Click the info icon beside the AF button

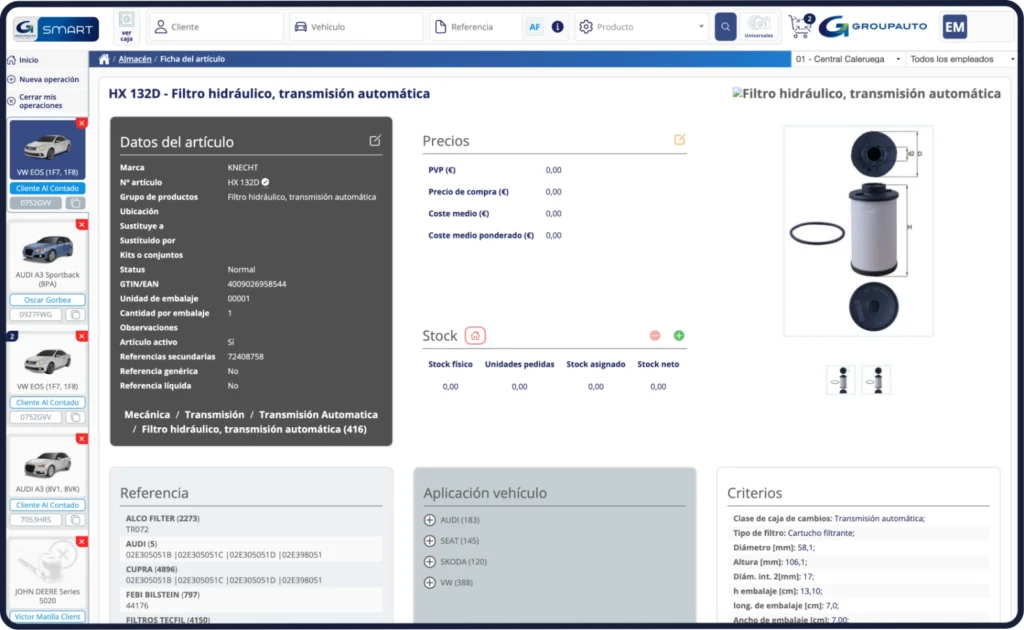pos(557,27)
